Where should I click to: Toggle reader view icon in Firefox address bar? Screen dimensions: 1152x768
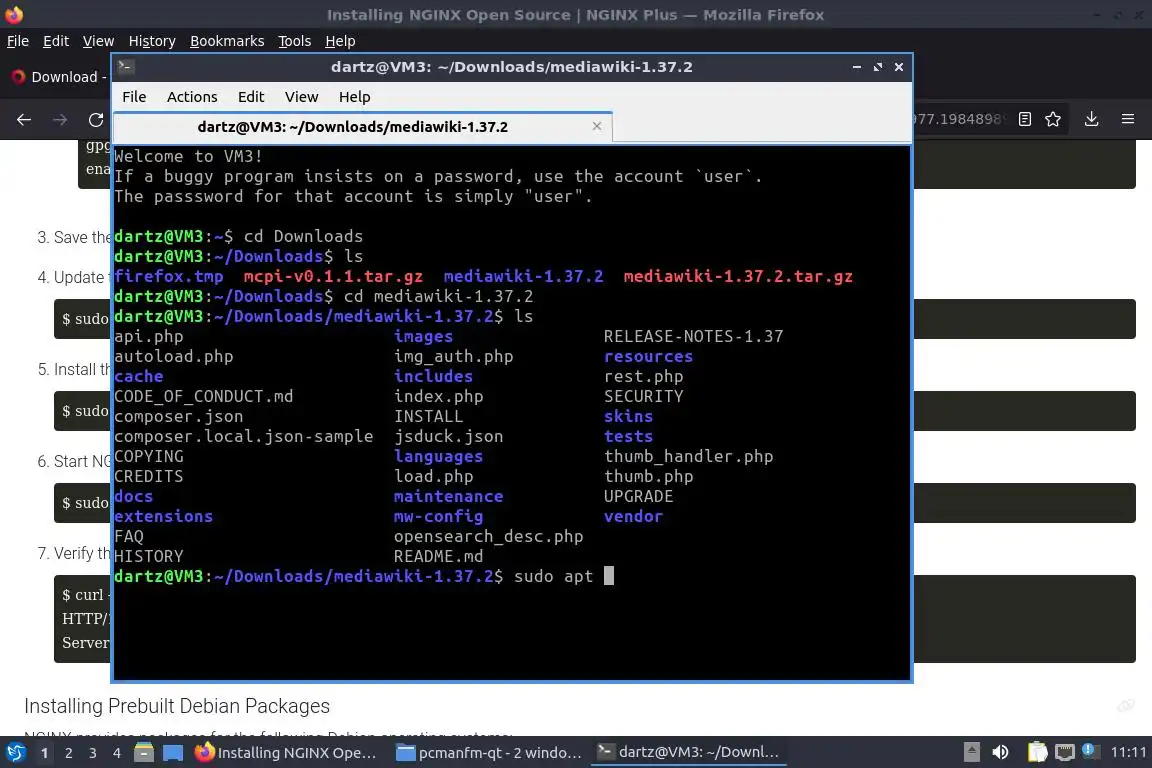tap(1025, 119)
